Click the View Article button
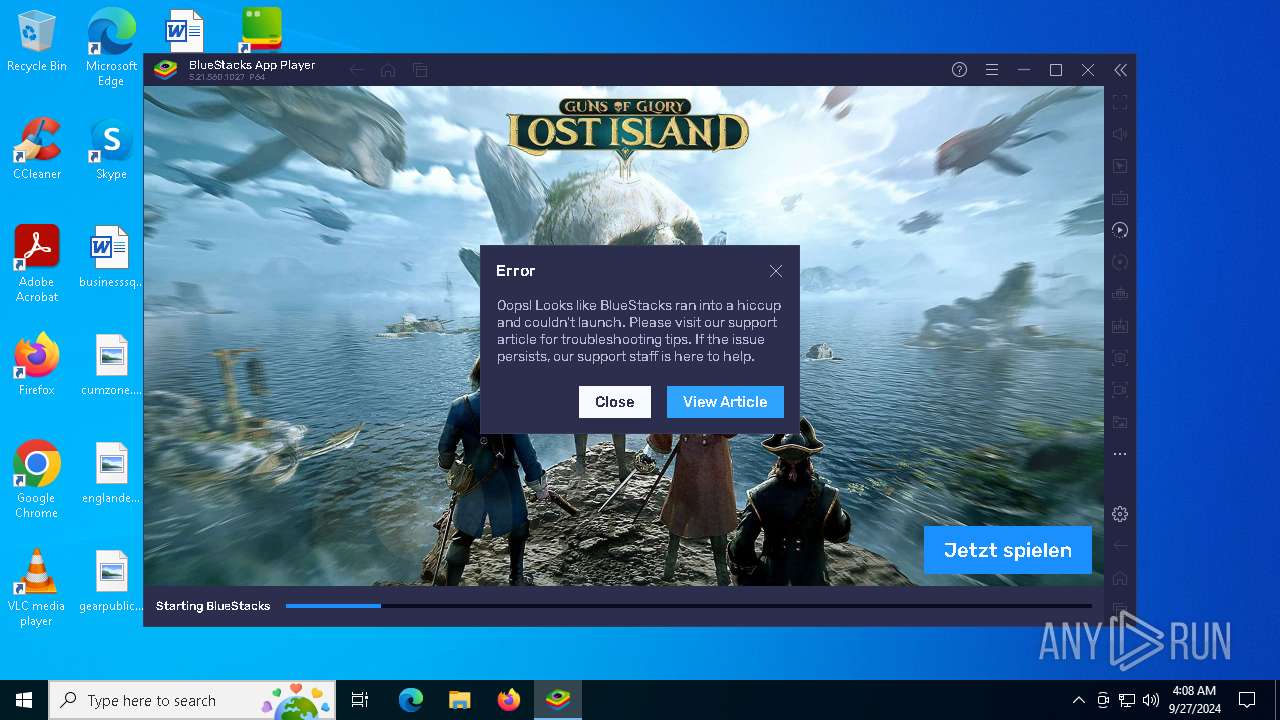The image size is (1280, 720). [725, 402]
